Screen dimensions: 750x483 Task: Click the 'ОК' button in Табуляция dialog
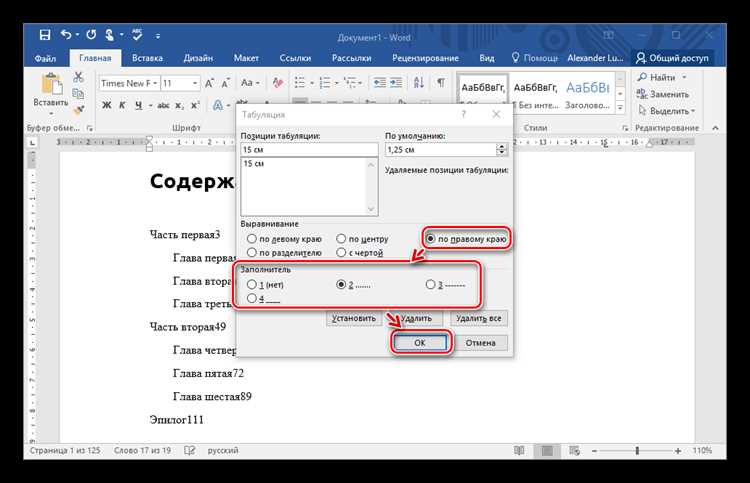tap(420, 342)
